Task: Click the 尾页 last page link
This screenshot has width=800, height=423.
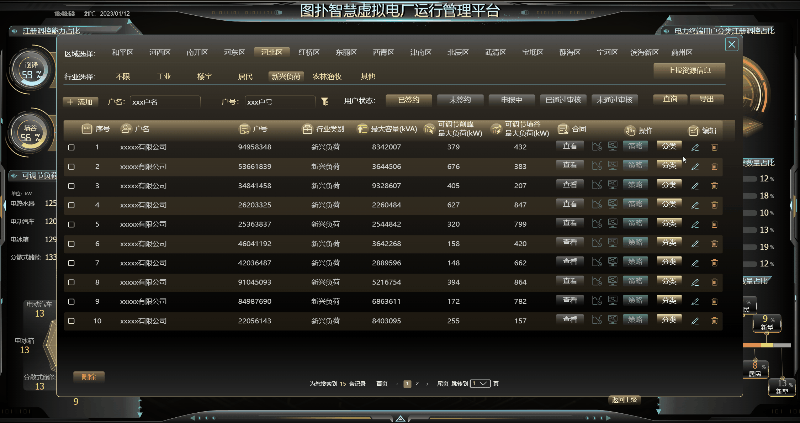Action: coord(442,383)
